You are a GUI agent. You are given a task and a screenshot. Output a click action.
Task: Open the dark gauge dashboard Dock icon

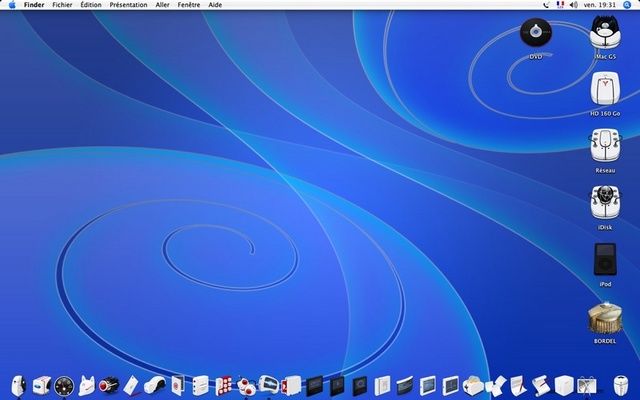click(x=64, y=386)
